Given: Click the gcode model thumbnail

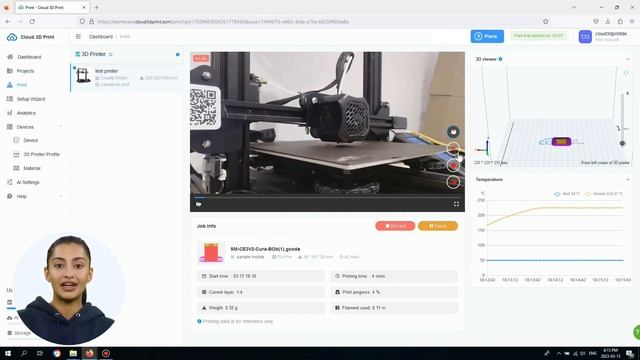Looking at the screenshot, I should click(211, 252).
